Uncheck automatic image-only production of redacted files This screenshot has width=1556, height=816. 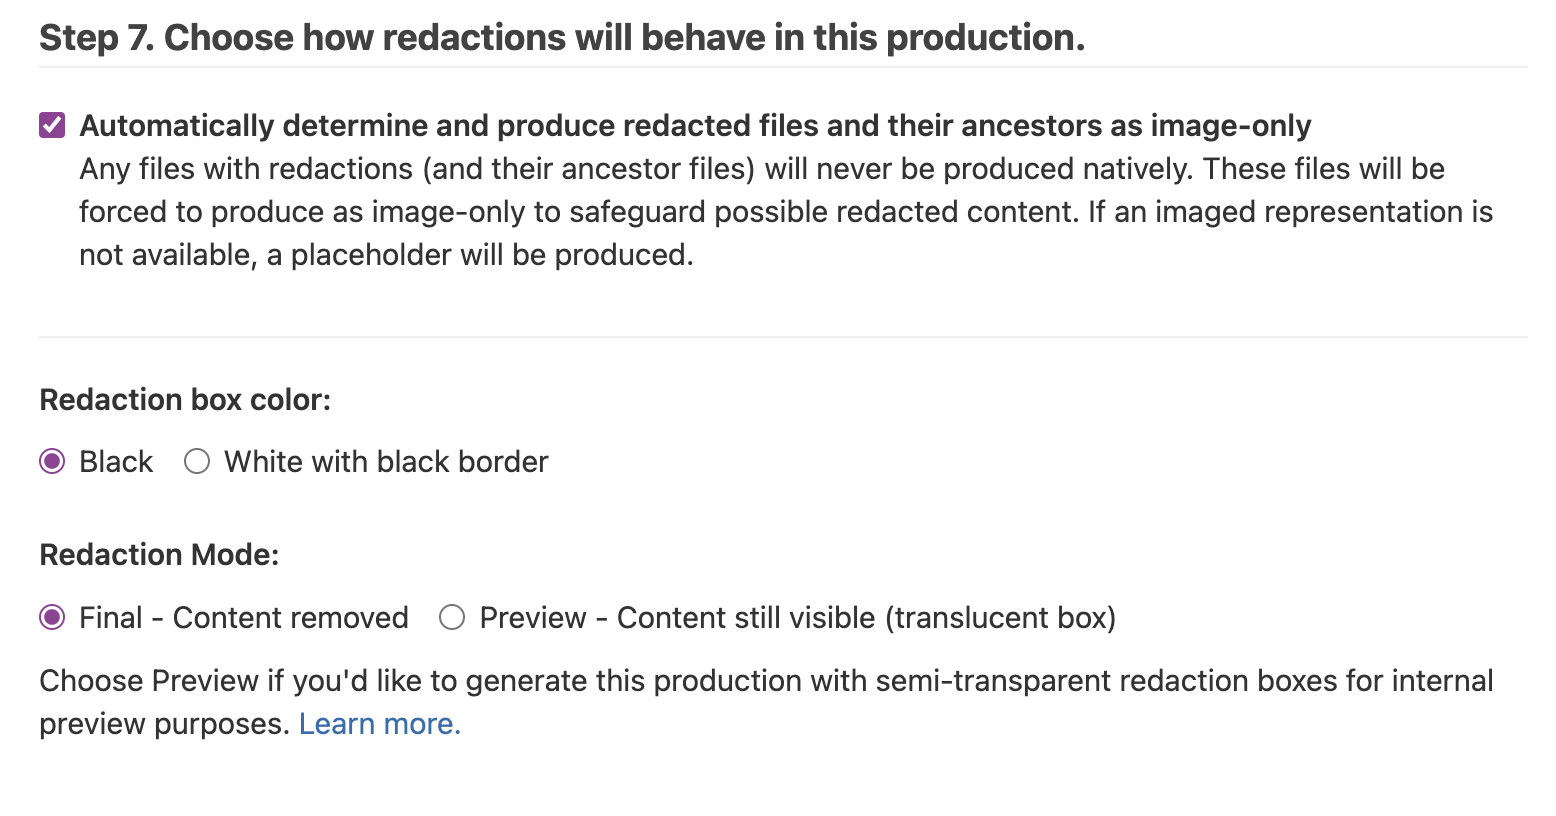click(x=51, y=125)
